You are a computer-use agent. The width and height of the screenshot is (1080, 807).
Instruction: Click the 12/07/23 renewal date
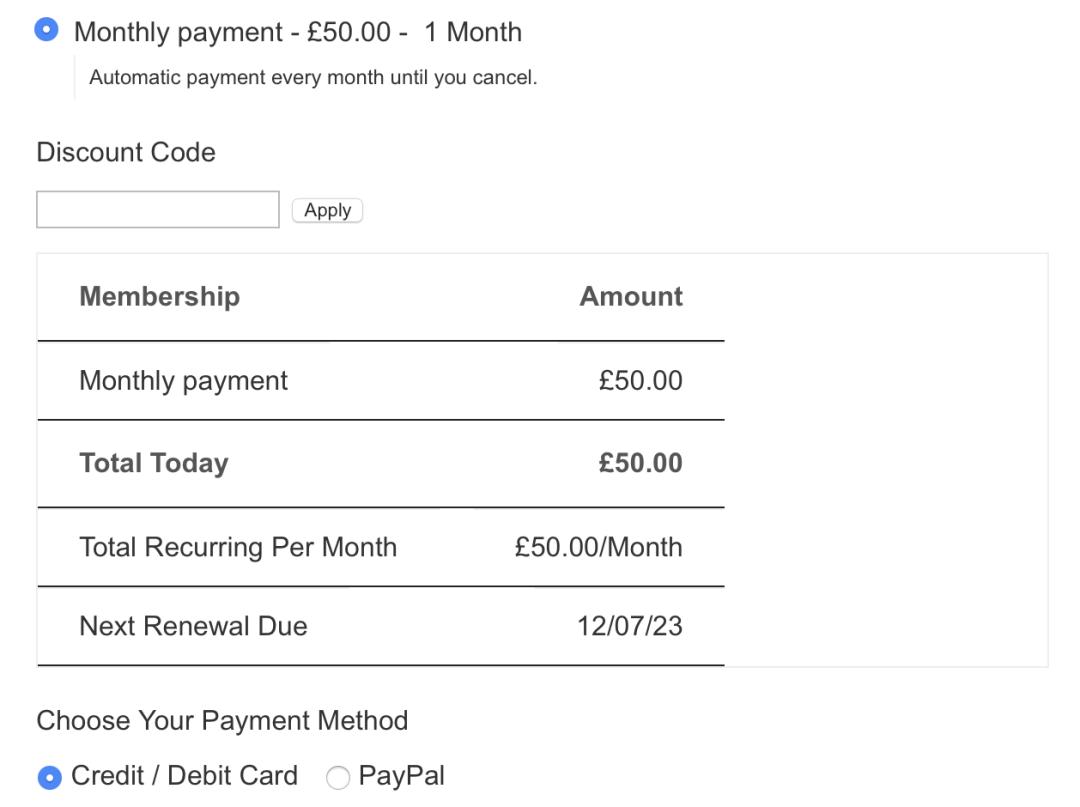click(629, 626)
